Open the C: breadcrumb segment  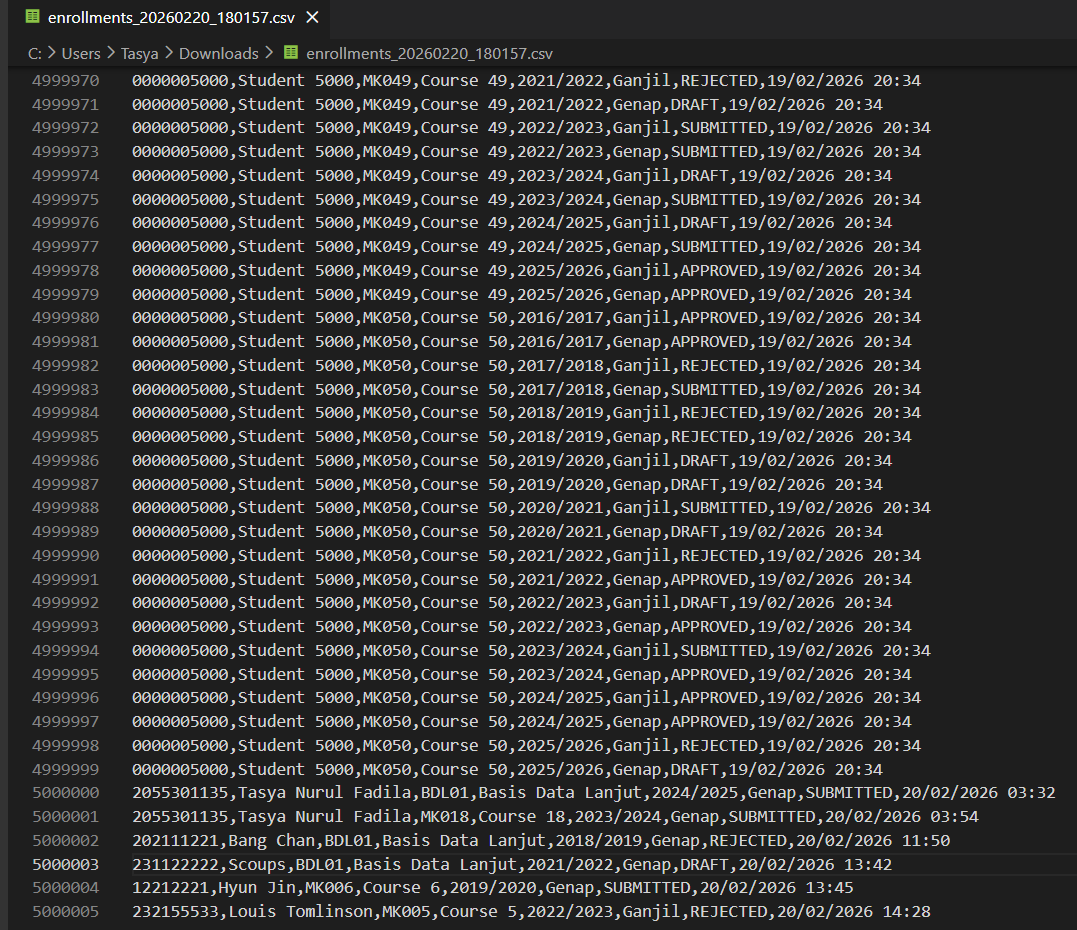[x=34, y=54]
